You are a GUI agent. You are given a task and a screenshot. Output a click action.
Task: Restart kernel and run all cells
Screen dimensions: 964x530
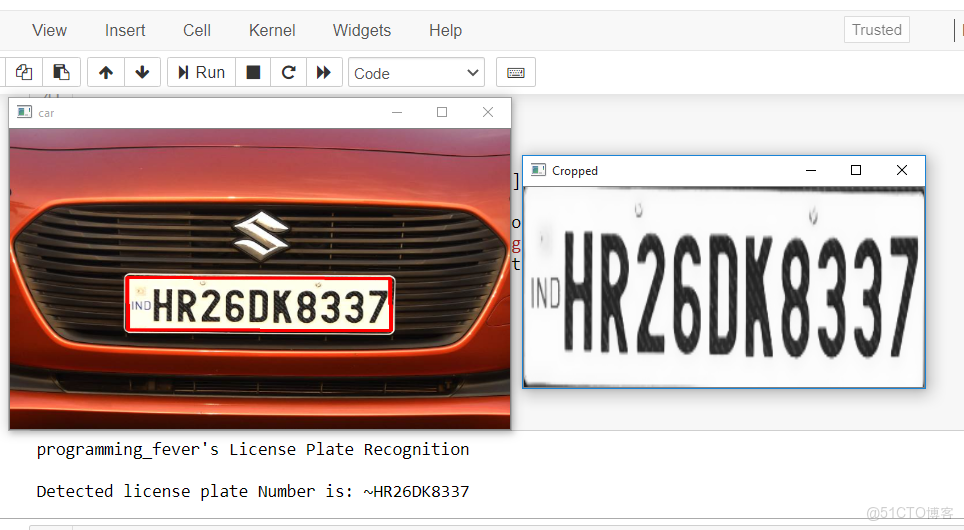(324, 73)
